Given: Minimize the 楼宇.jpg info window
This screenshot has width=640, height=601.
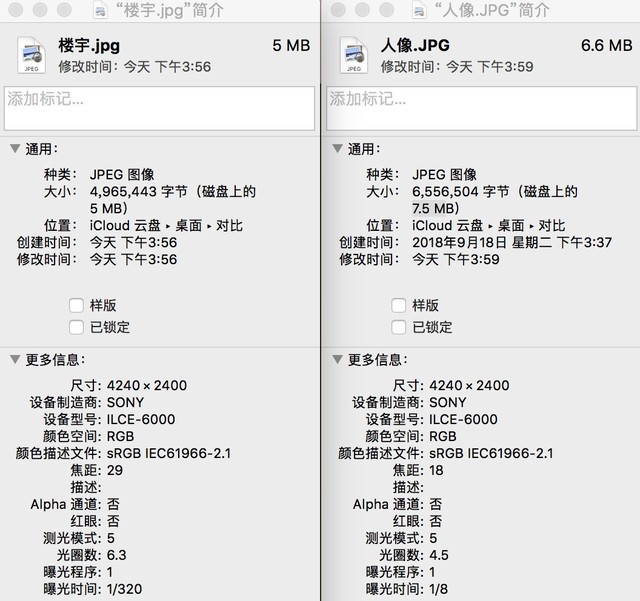Looking at the screenshot, I should [40, 10].
